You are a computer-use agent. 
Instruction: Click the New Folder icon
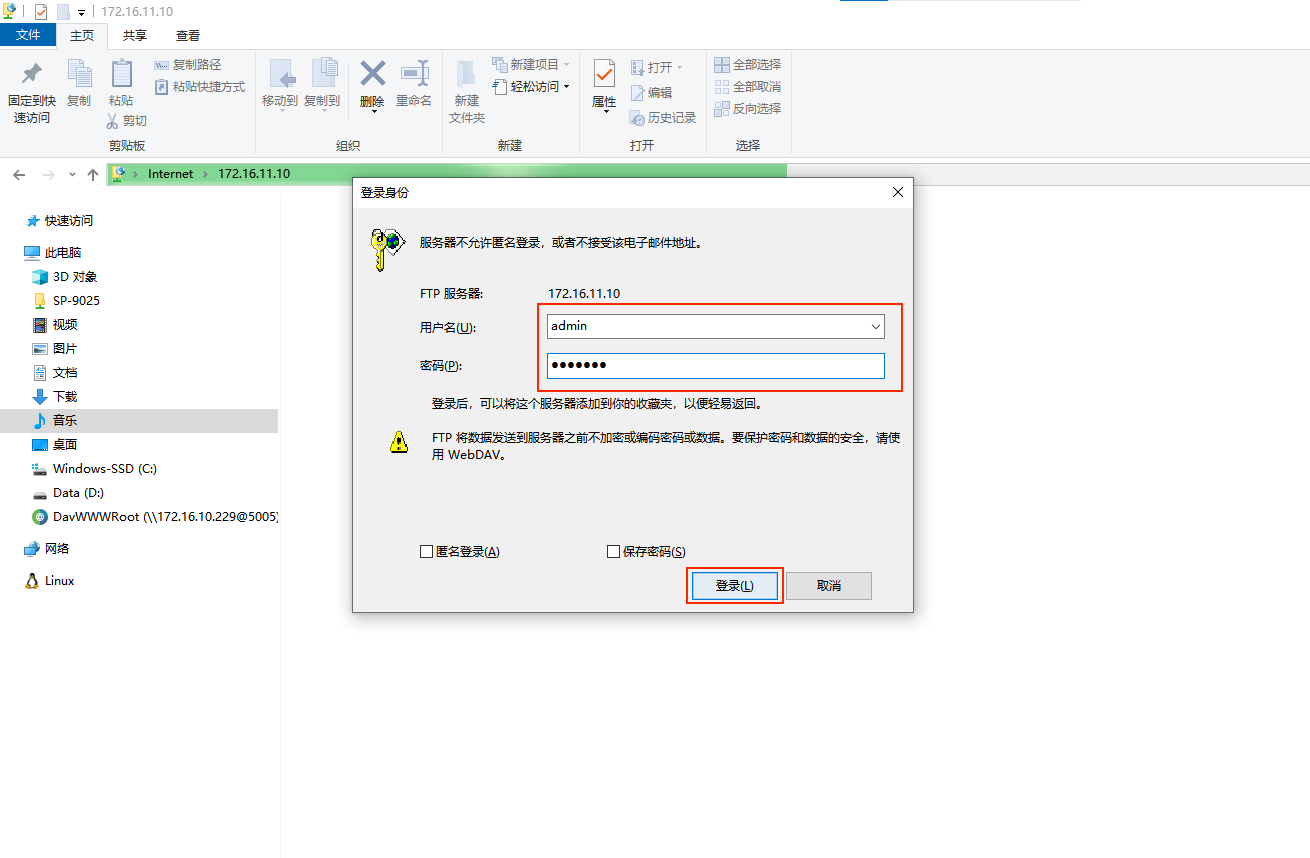[x=466, y=75]
